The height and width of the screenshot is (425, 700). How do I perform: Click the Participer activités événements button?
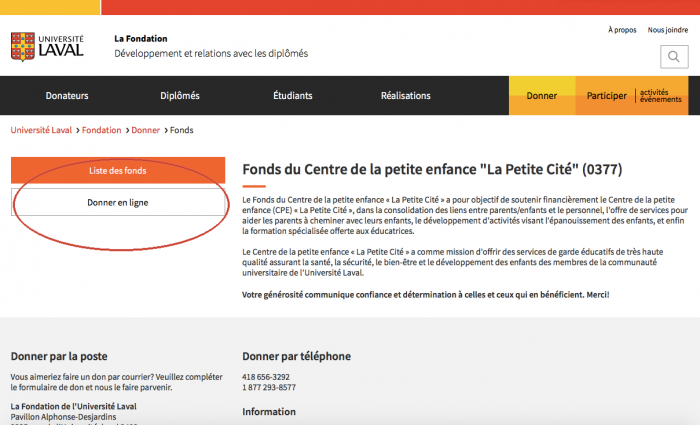632,96
